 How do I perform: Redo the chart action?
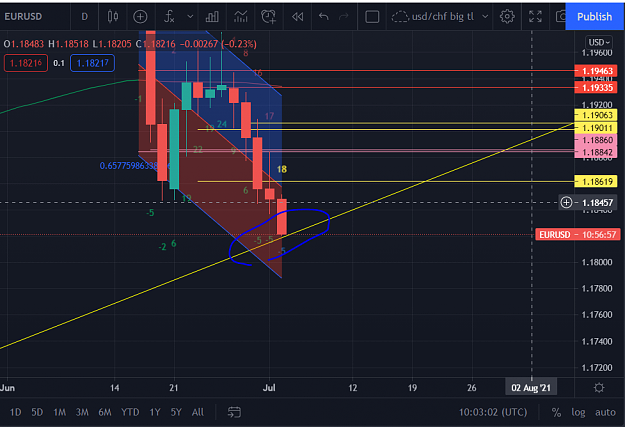coord(344,17)
